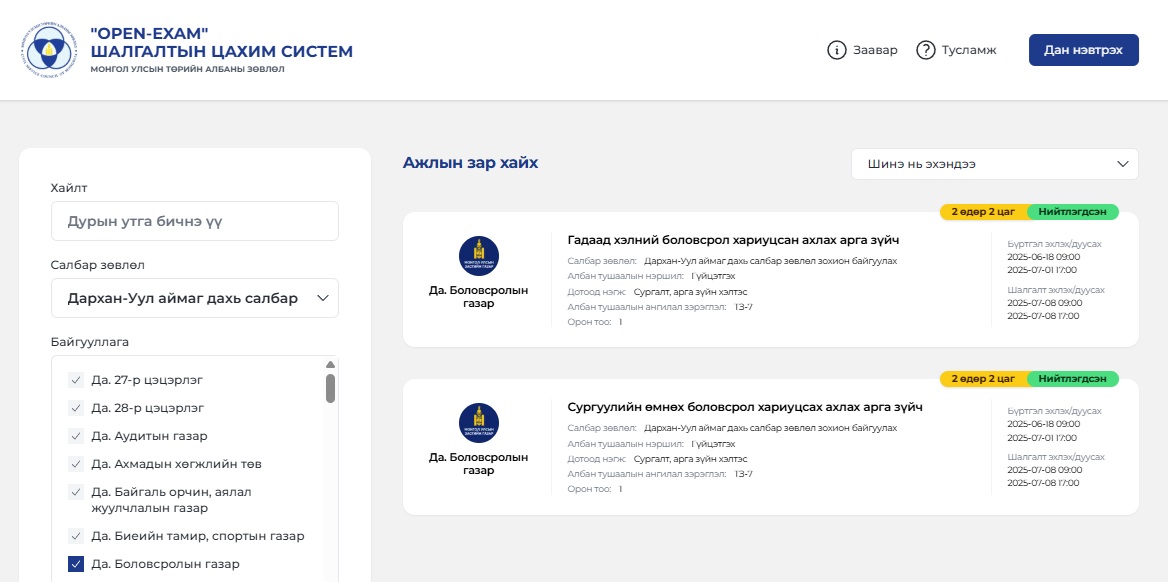This screenshot has height=582, width=1168.
Task: Open the Гадаад хэлний боловсрол хариуцсан job title
Action: point(733,240)
